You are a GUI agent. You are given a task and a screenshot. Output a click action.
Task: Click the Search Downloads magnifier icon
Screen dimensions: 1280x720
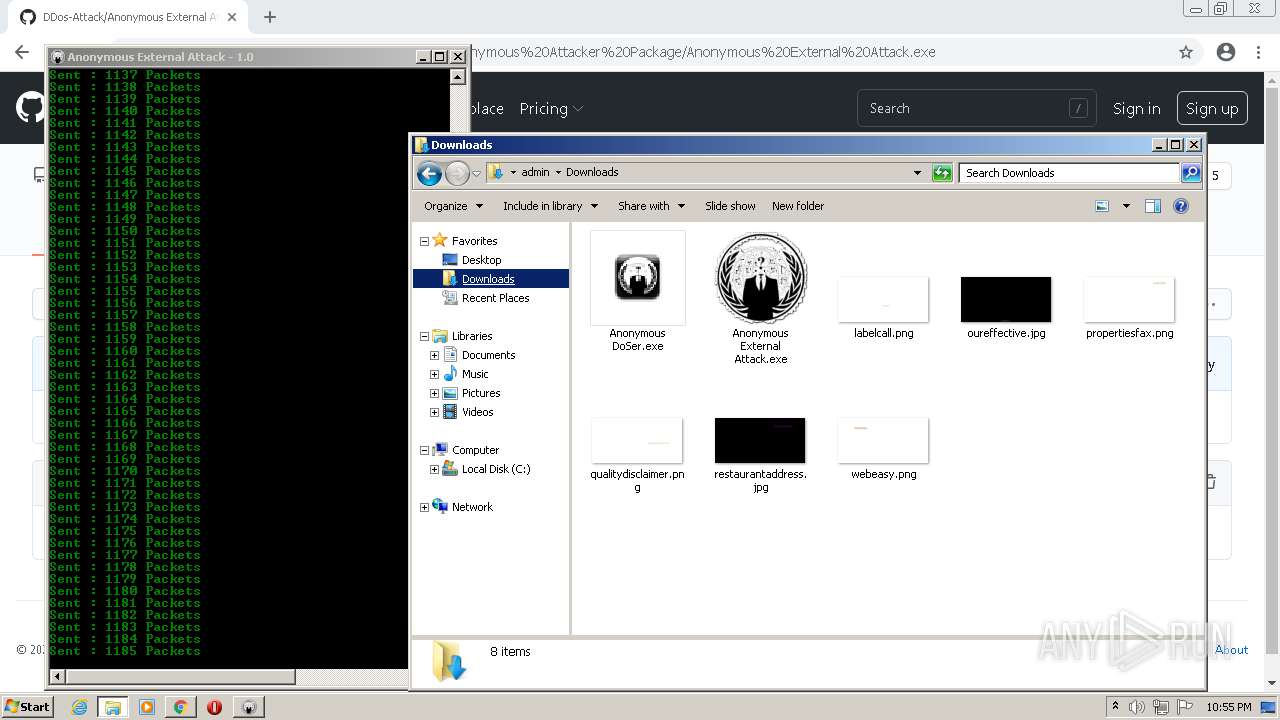click(1191, 173)
